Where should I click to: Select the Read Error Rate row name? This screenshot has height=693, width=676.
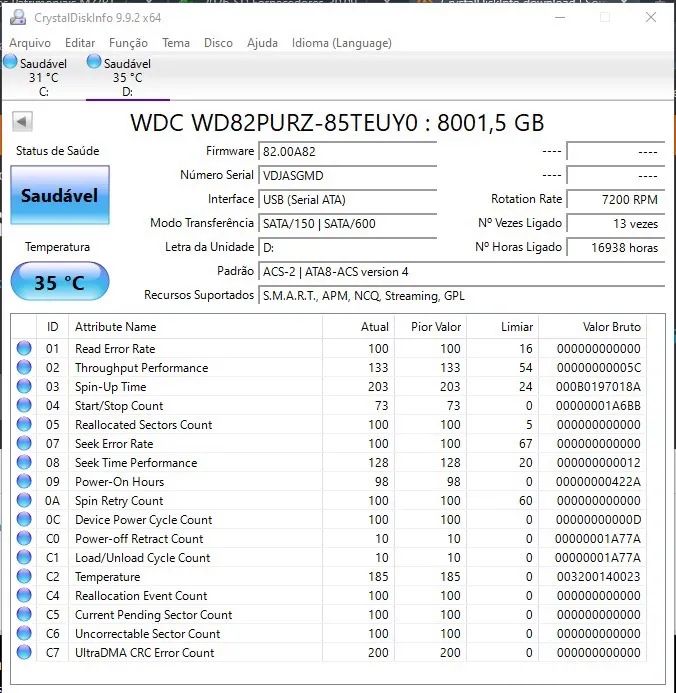pos(115,349)
